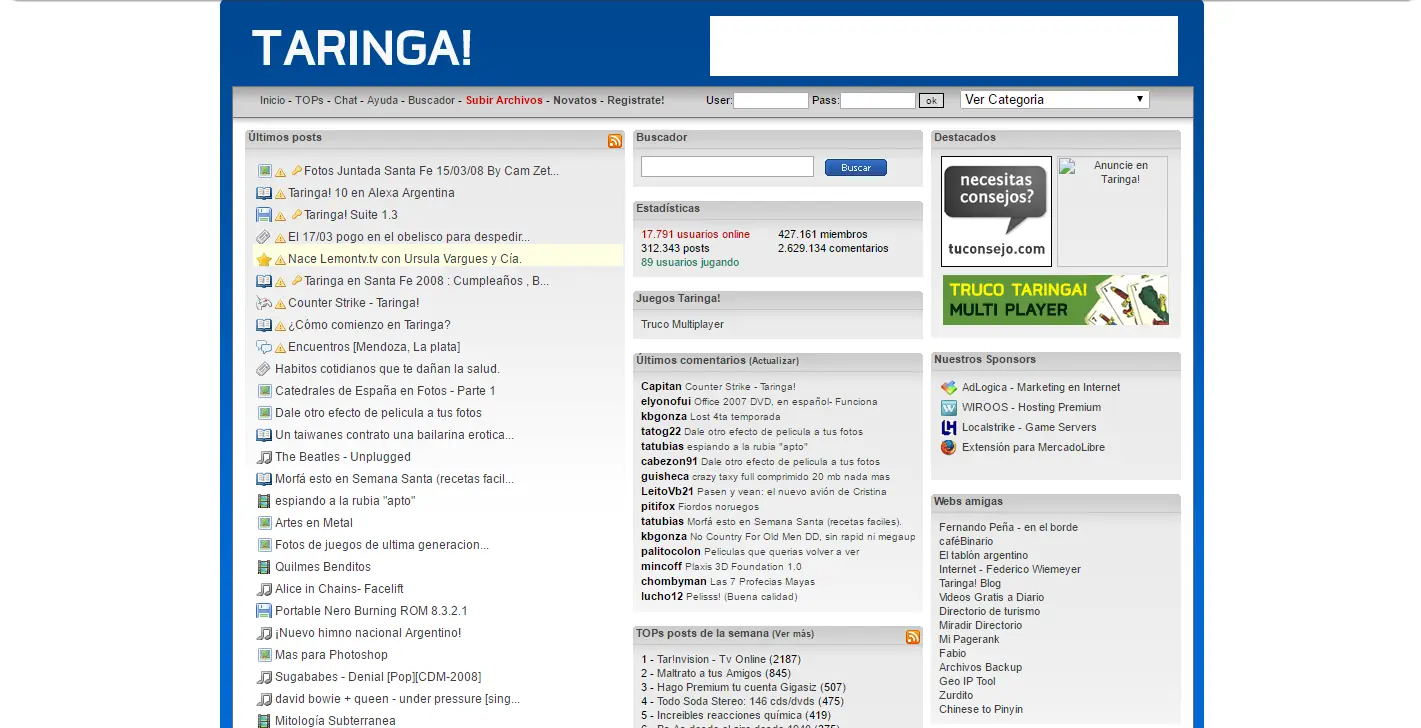Click the ok login button
The height and width of the screenshot is (728, 1421).
931,101
